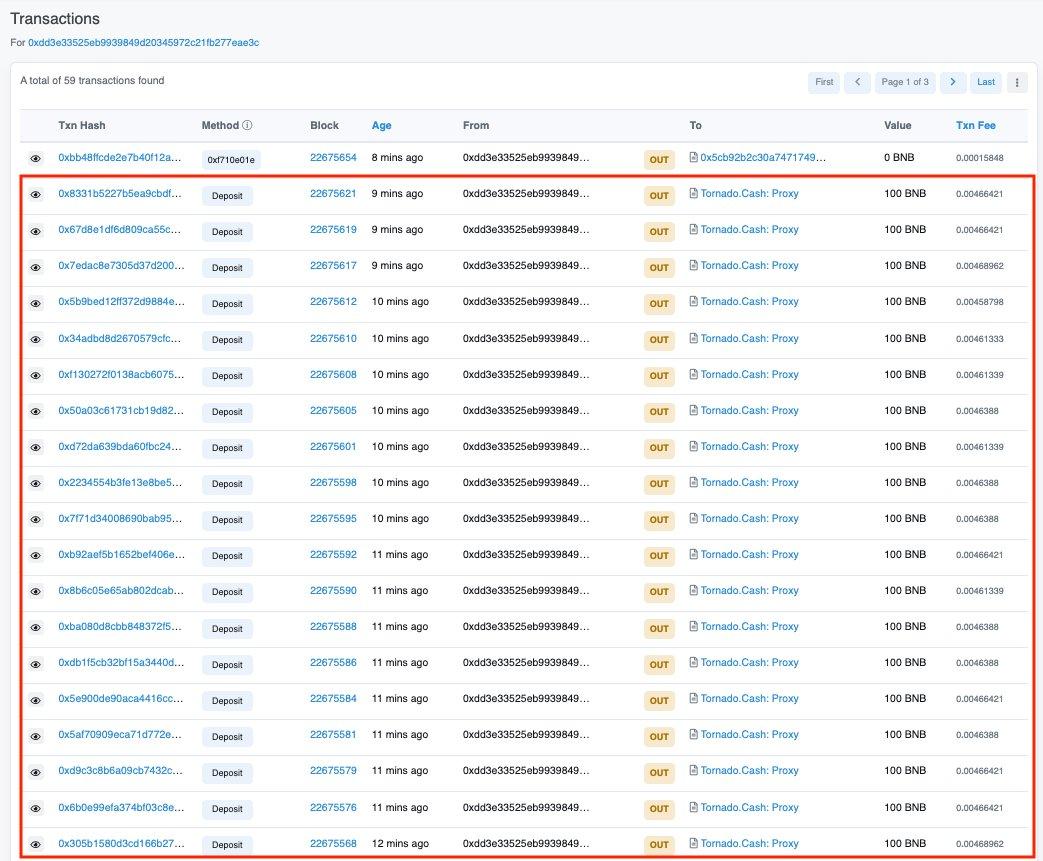Click the Method info circle icon

[x=247, y=125]
